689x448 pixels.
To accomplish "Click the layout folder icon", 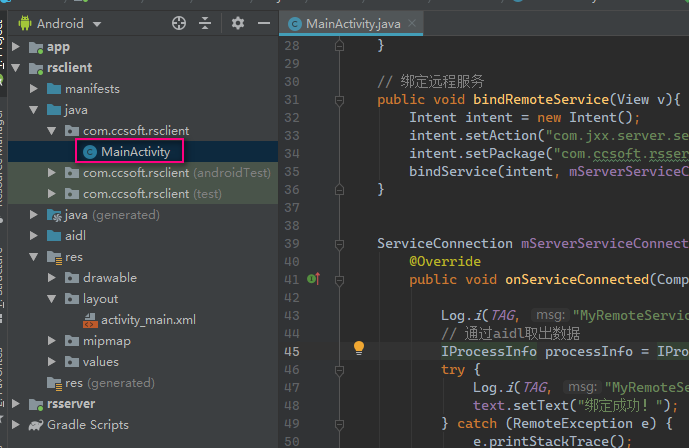I will pos(72,299).
